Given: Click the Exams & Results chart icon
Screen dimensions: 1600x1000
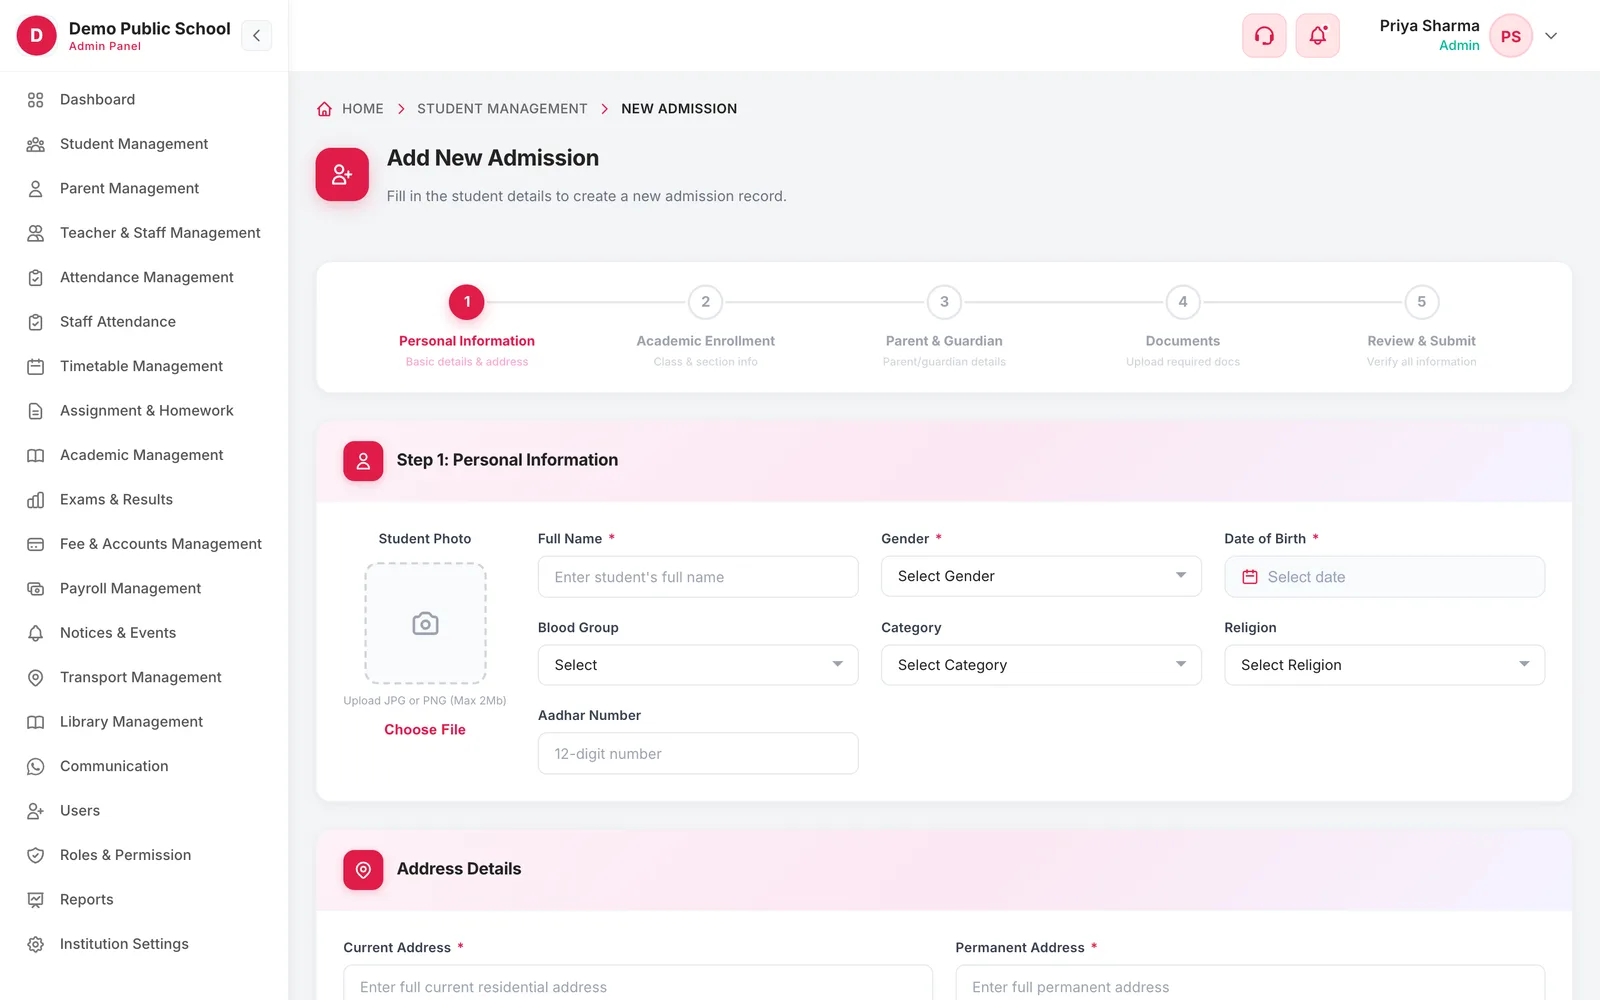Looking at the screenshot, I should tap(36, 500).
